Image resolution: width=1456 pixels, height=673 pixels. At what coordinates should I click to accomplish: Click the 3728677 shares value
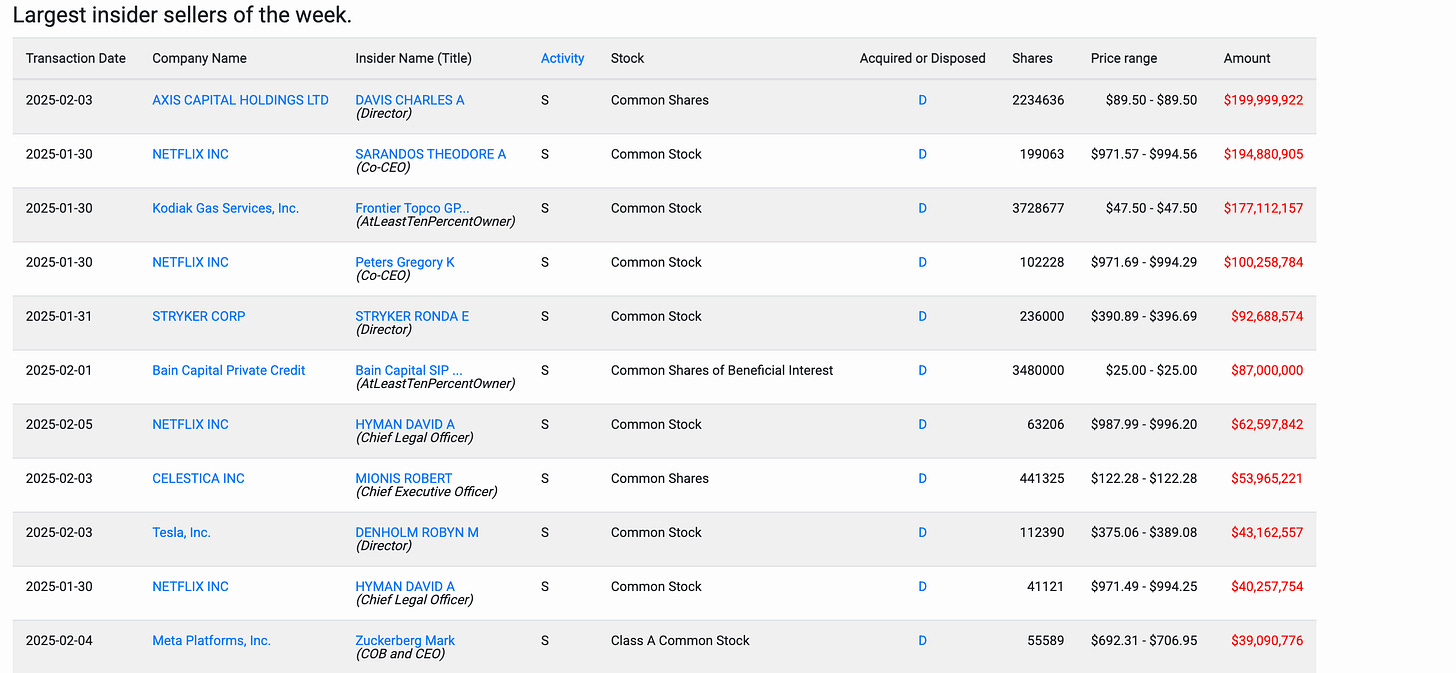(x=1038, y=208)
